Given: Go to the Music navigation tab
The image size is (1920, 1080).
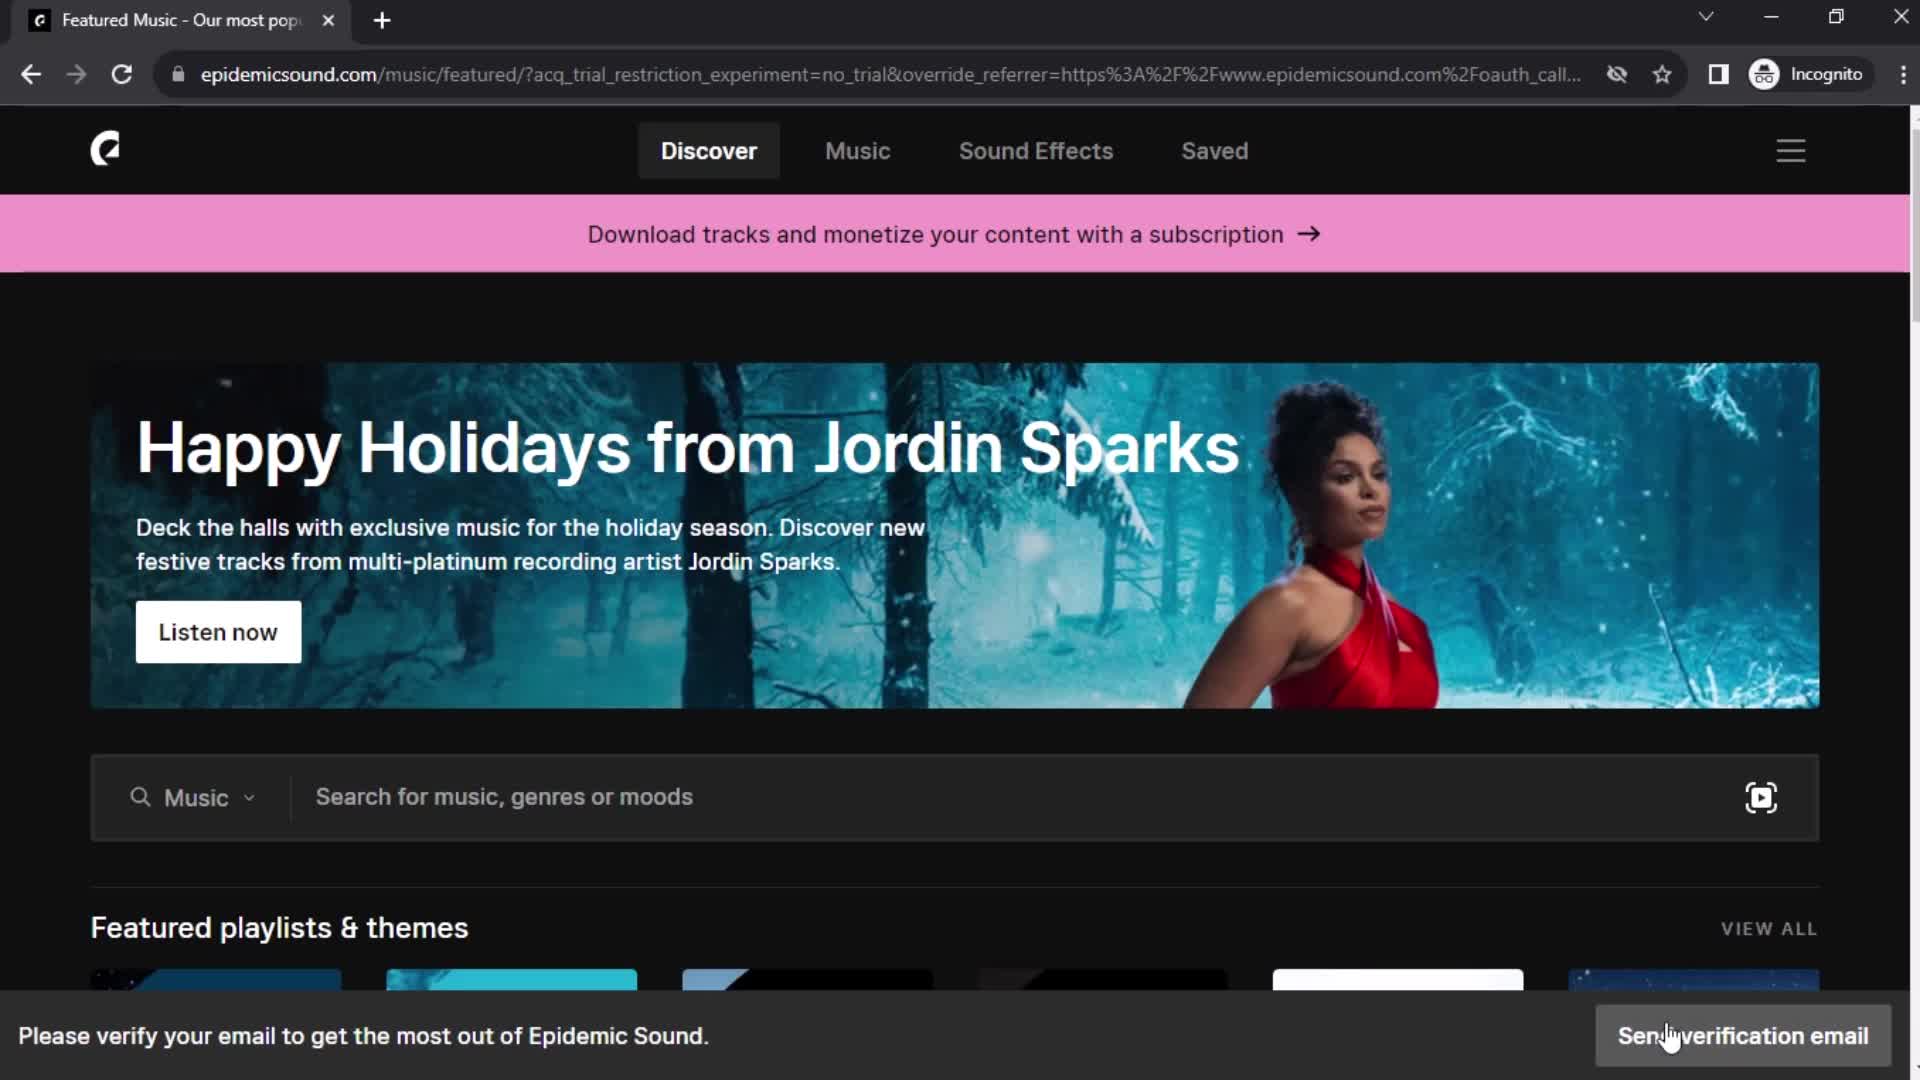Looking at the screenshot, I should point(857,151).
